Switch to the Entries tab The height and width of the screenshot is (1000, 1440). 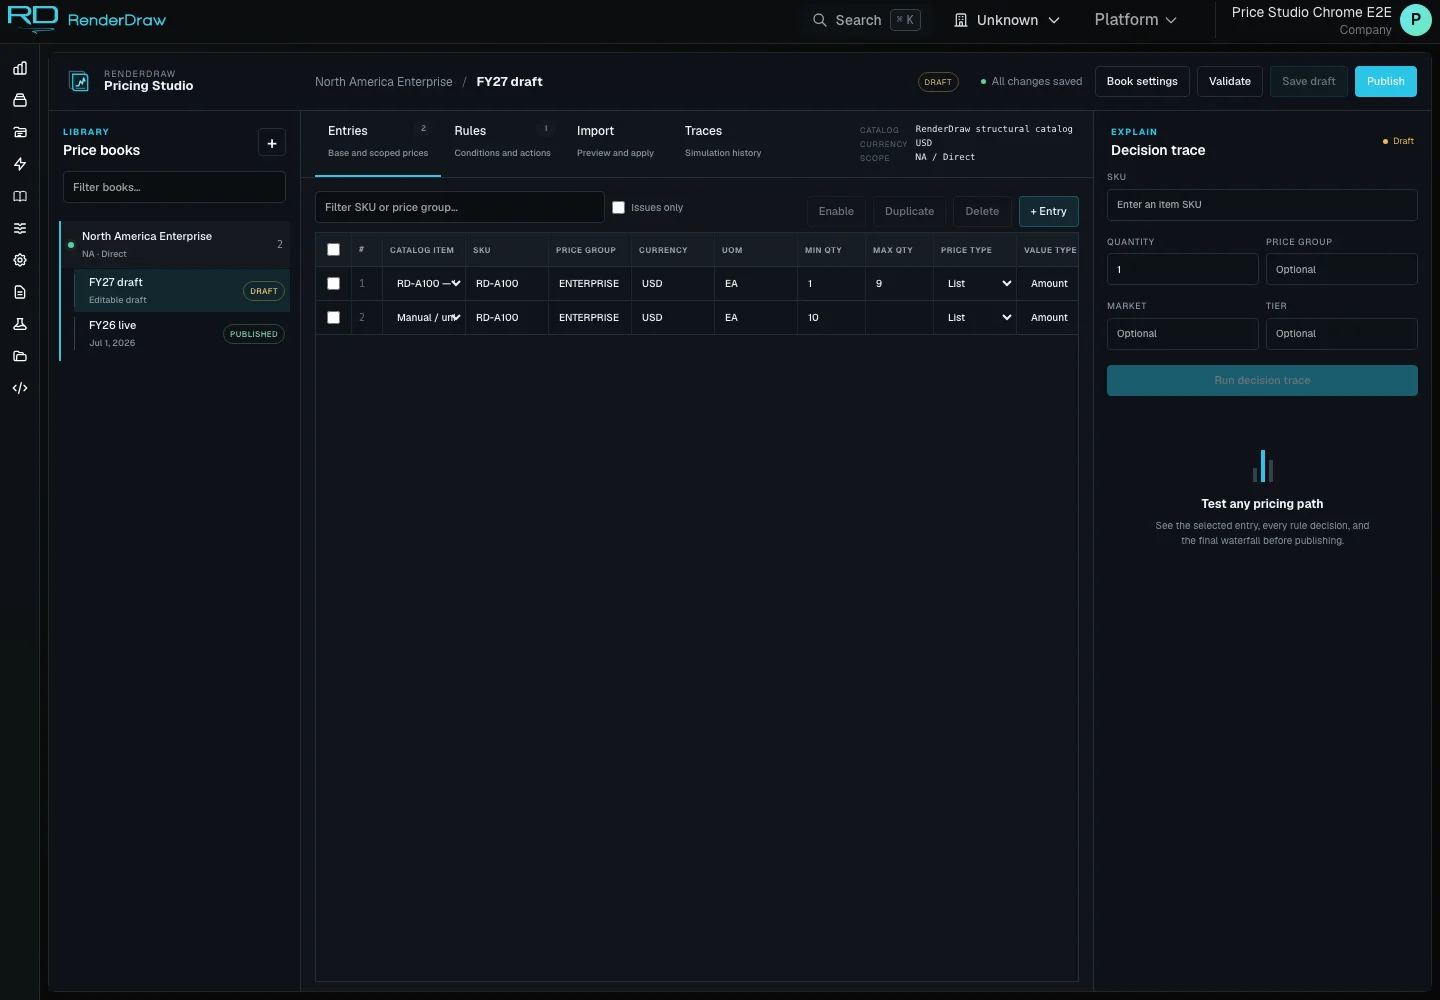click(378, 141)
